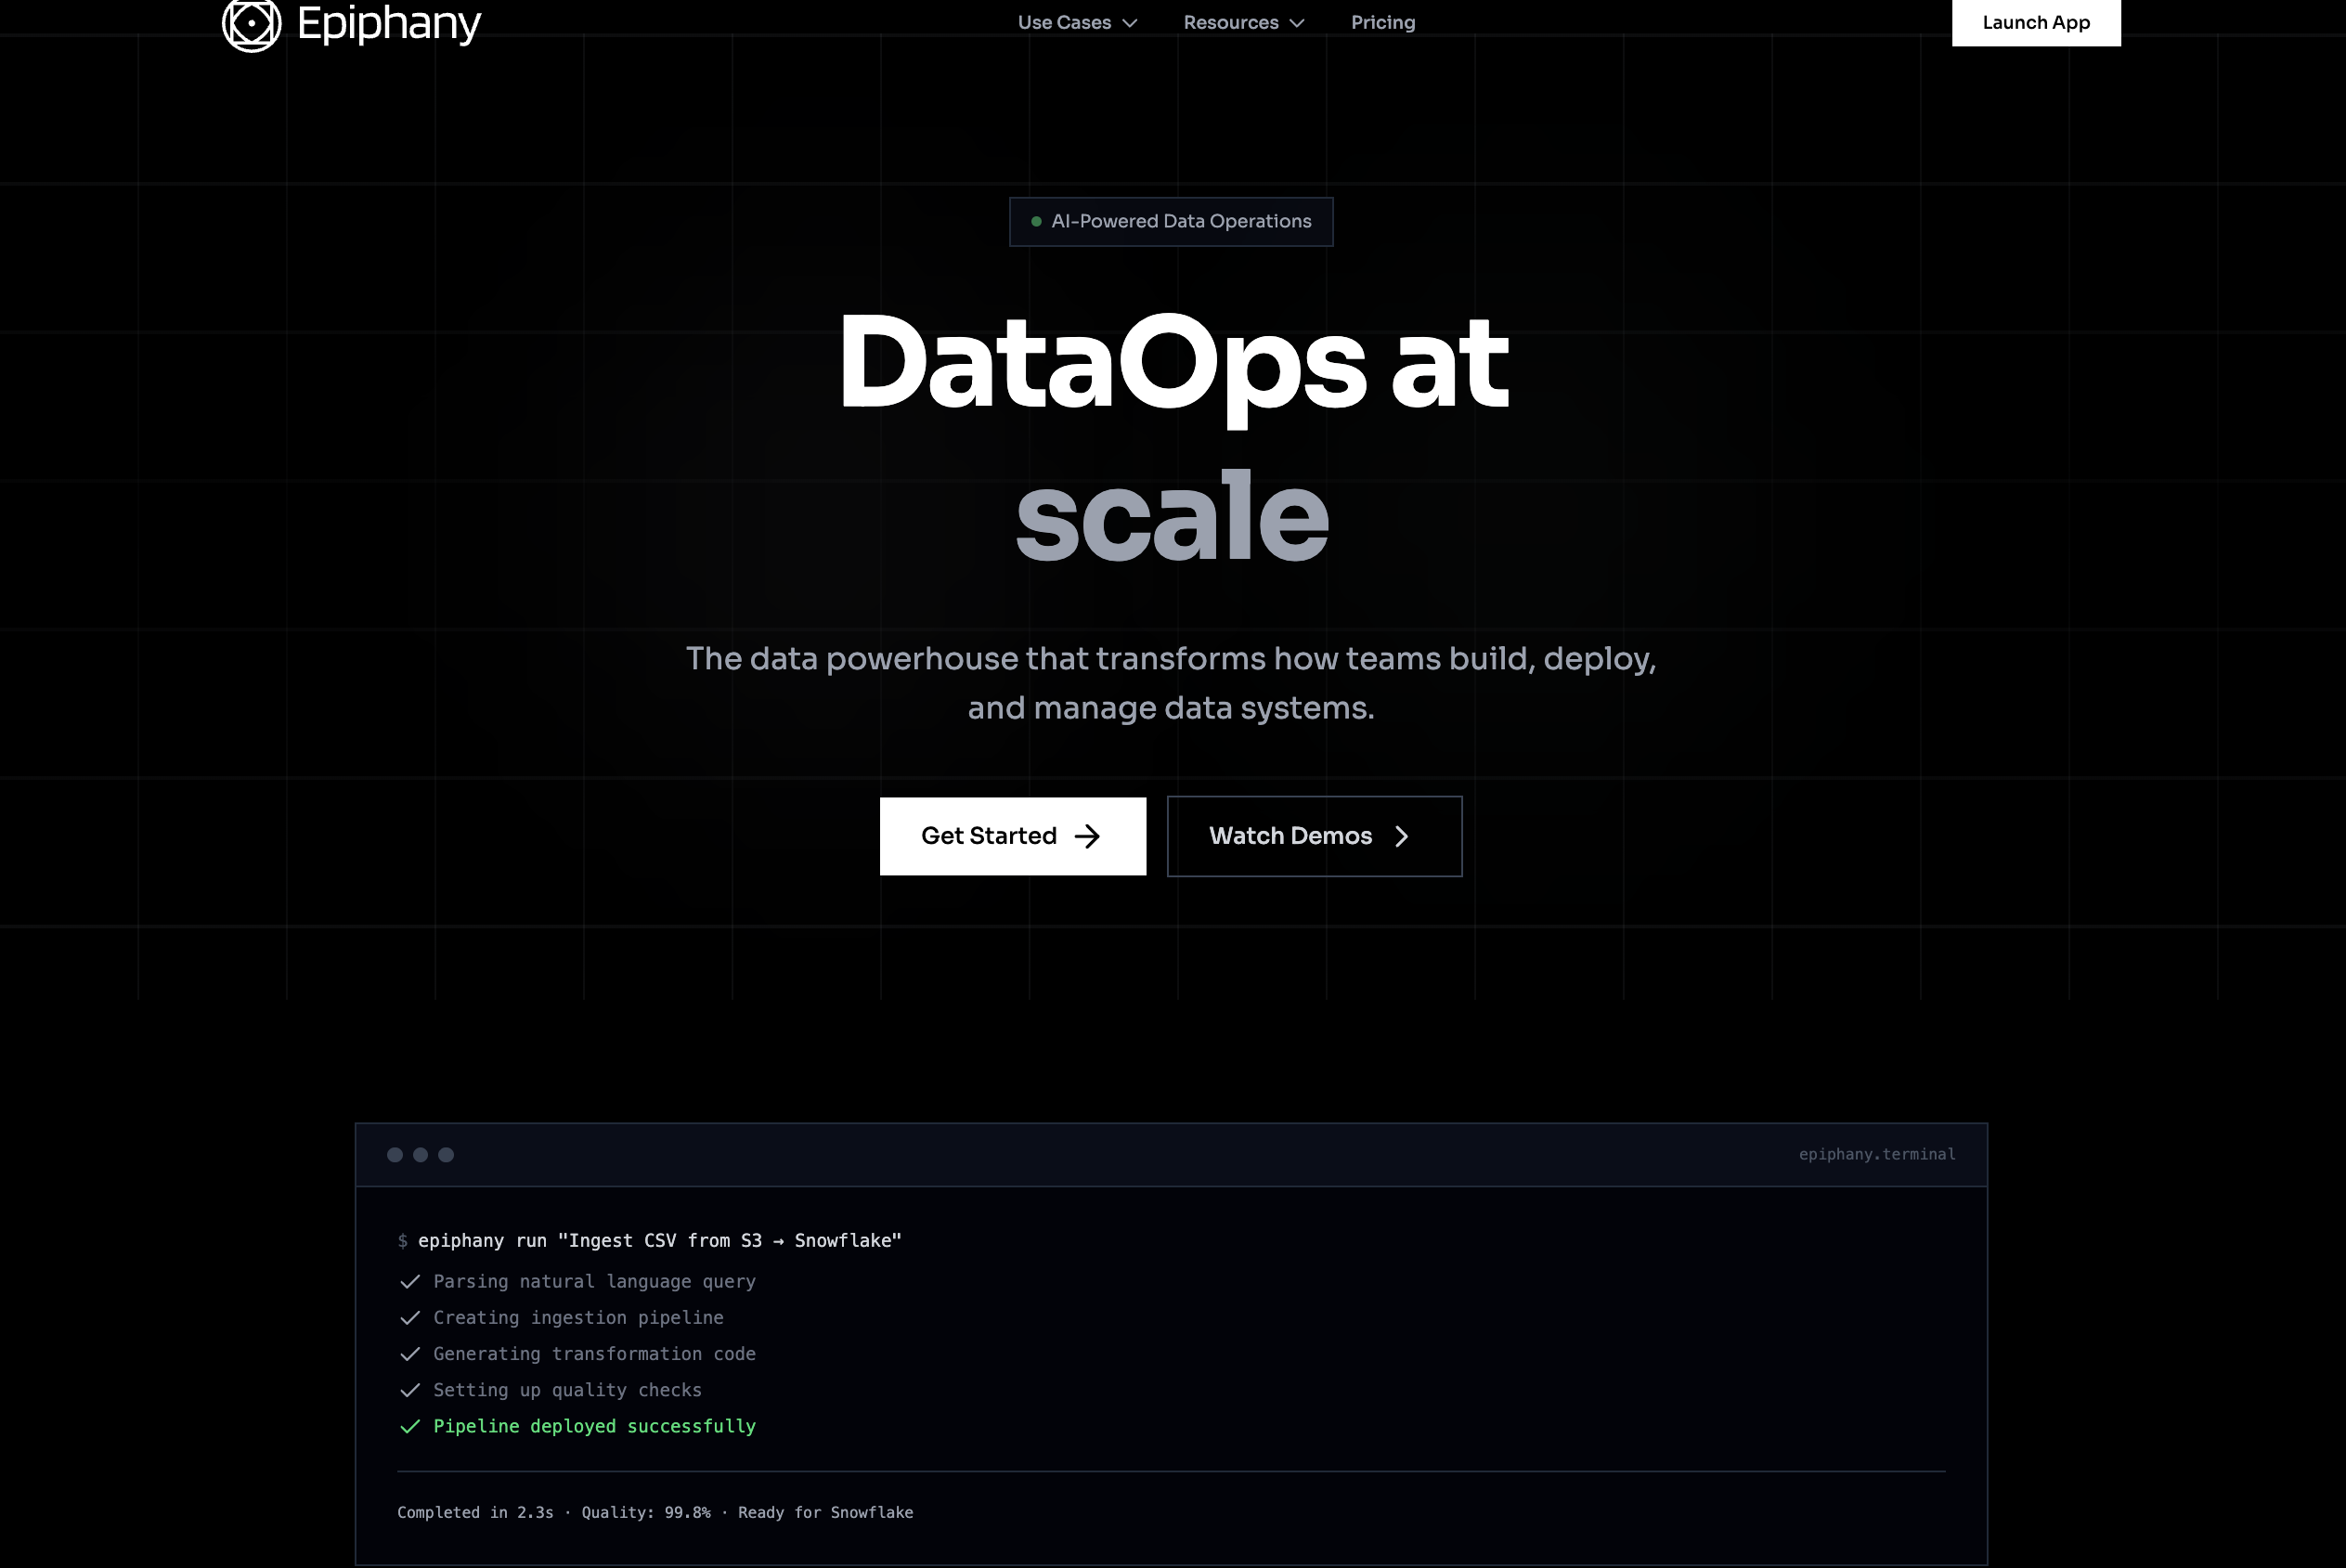The width and height of the screenshot is (2346, 1568).
Task: Click the epiphany run command line
Action: [x=650, y=1240]
